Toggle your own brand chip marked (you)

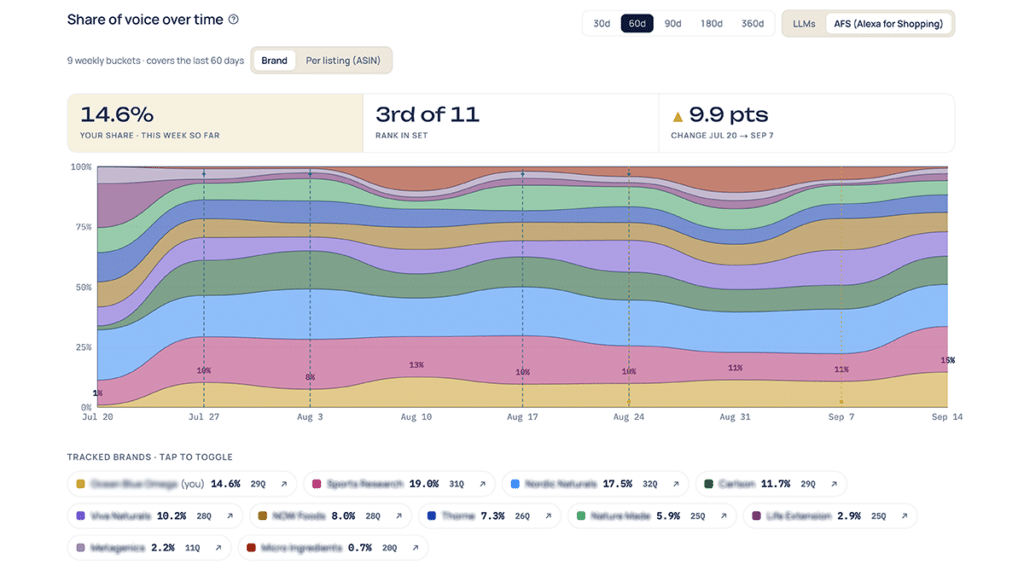pos(182,484)
